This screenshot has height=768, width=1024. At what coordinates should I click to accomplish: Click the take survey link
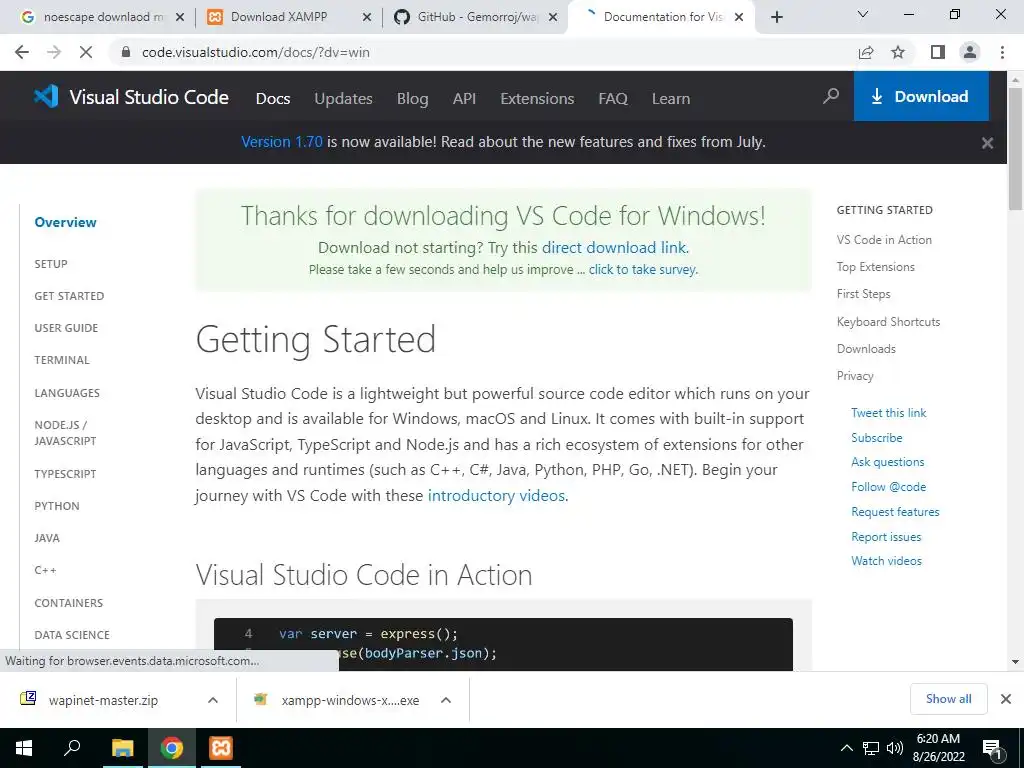pyautogui.click(x=643, y=269)
